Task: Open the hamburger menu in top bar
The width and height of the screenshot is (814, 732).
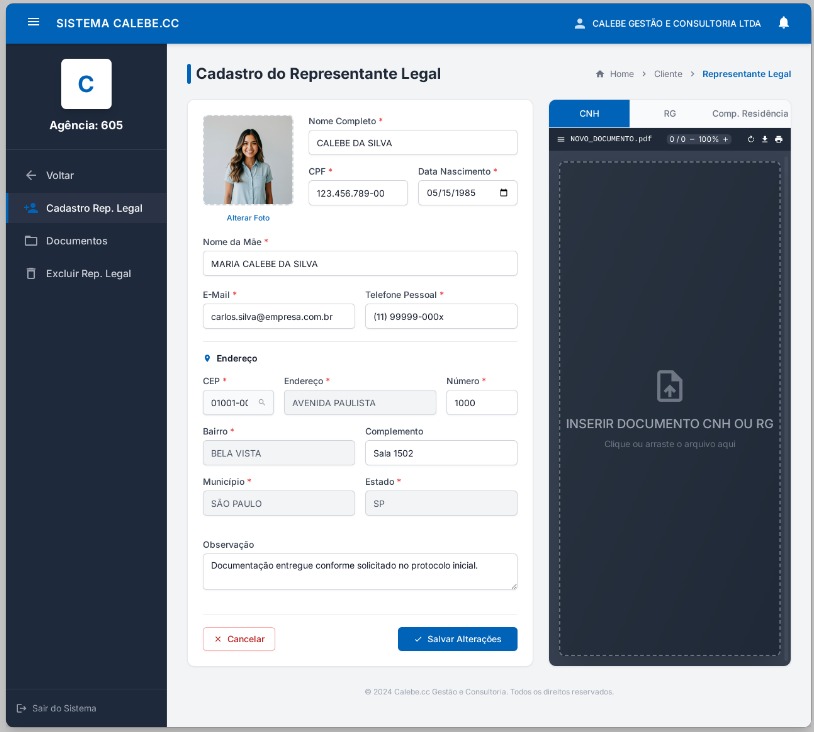Action: click(33, 22)
